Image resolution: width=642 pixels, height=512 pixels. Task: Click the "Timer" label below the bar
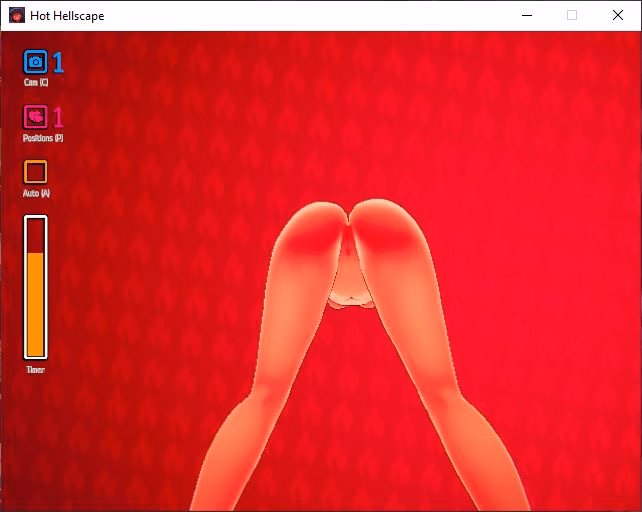[x=35, y=370]
